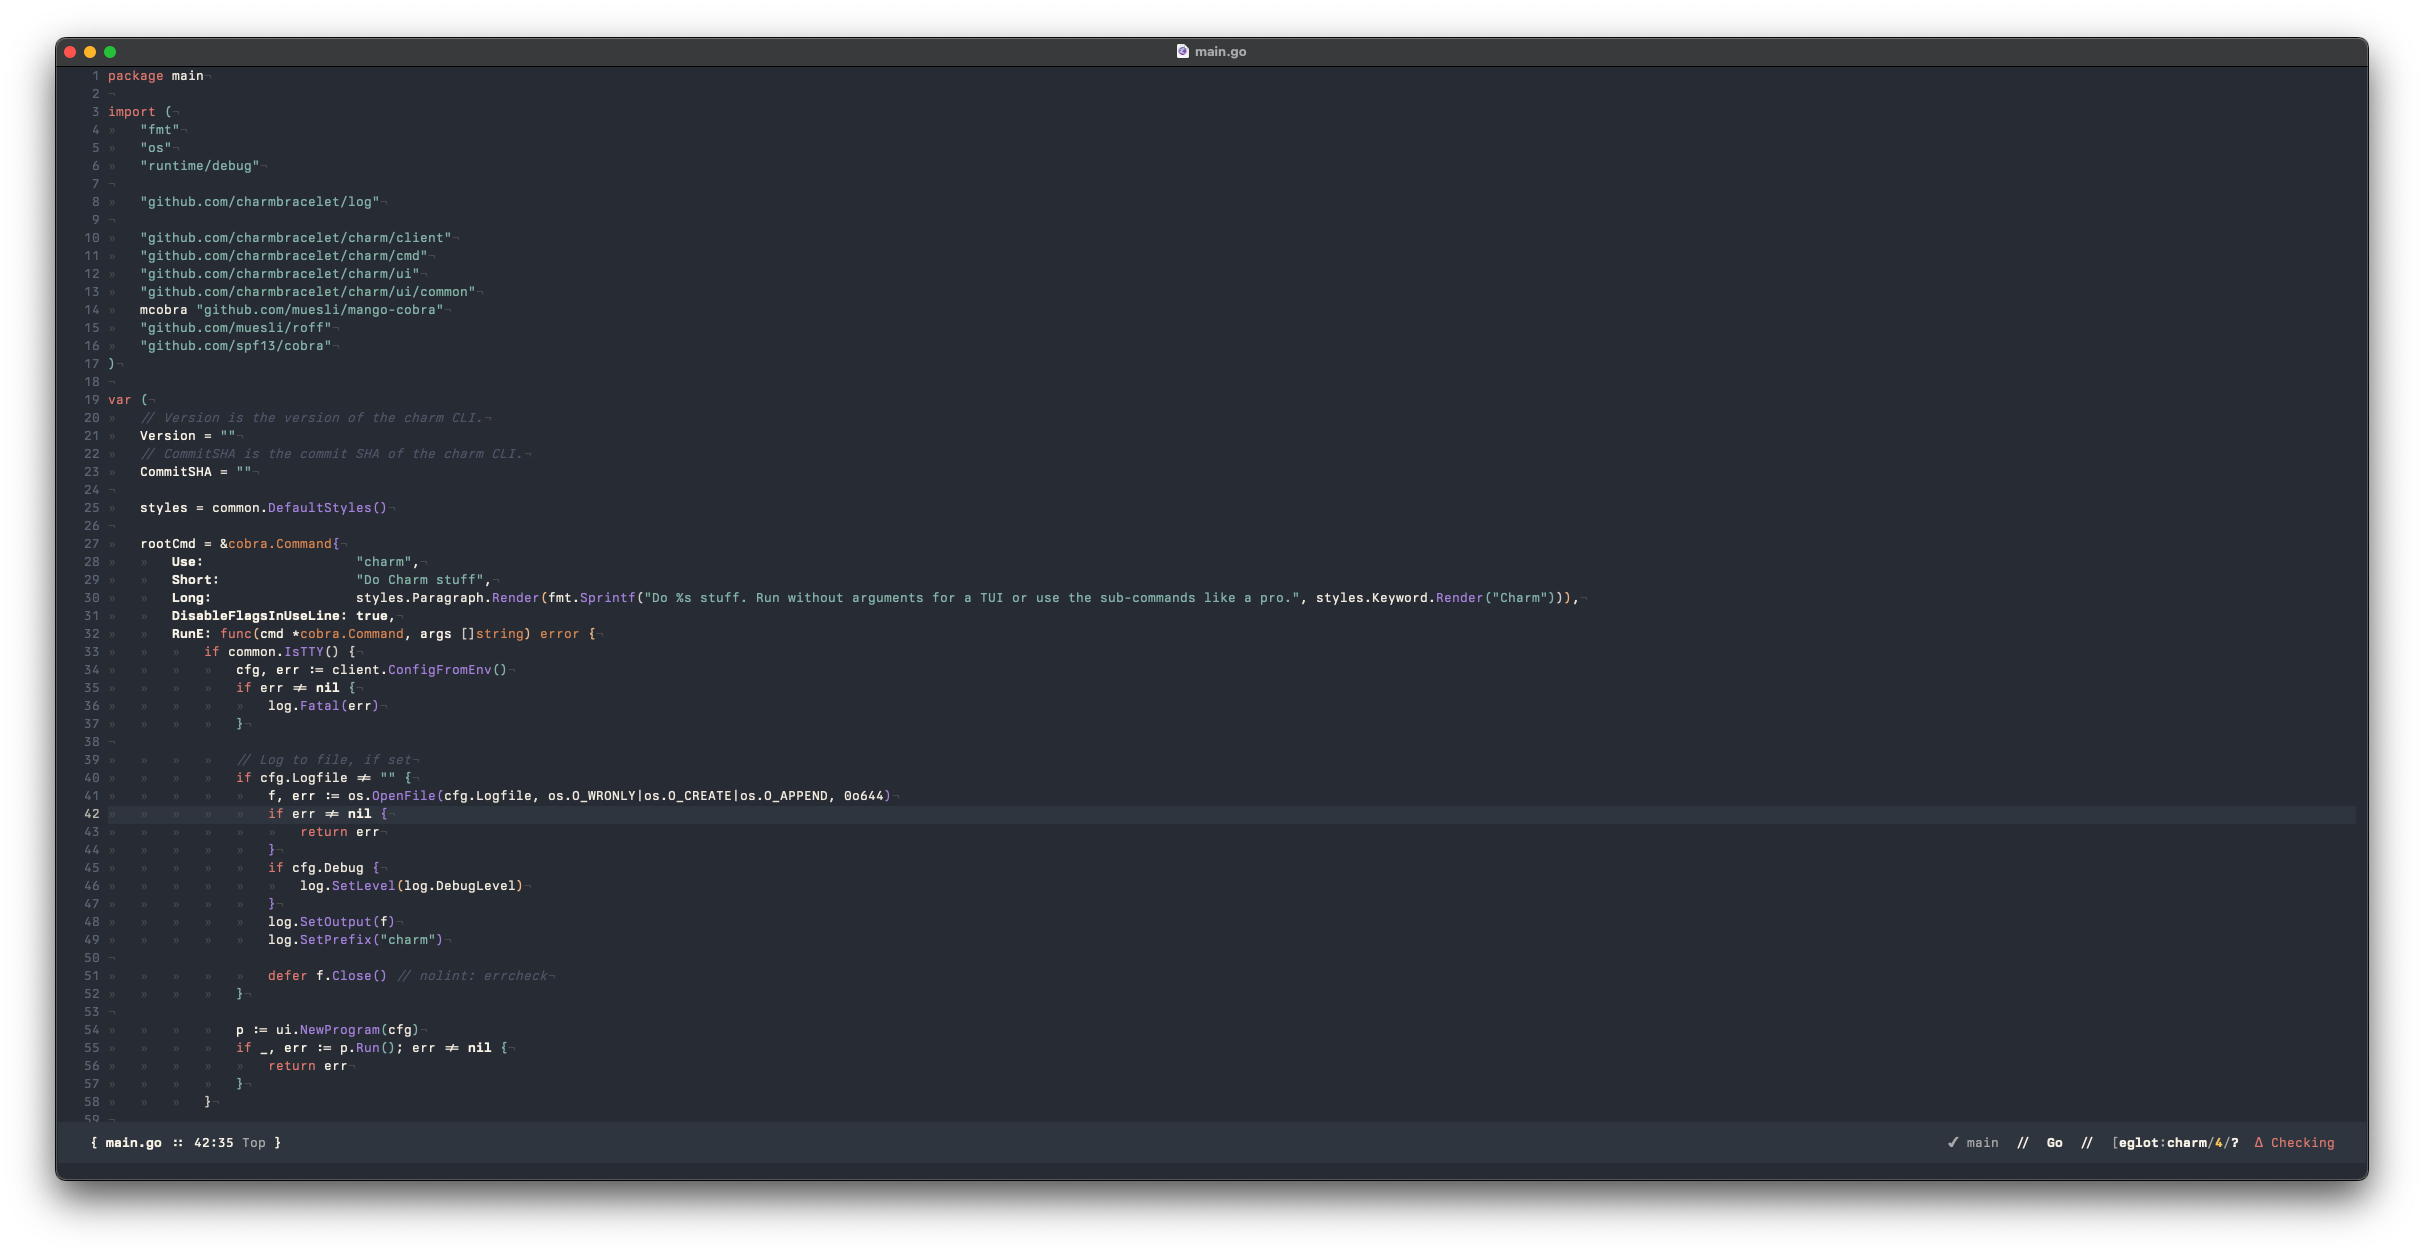This screenshot has width=2424, height=1254.
Task: Open the main.go buffer name menu in modeline
Action: (133, 1142)
